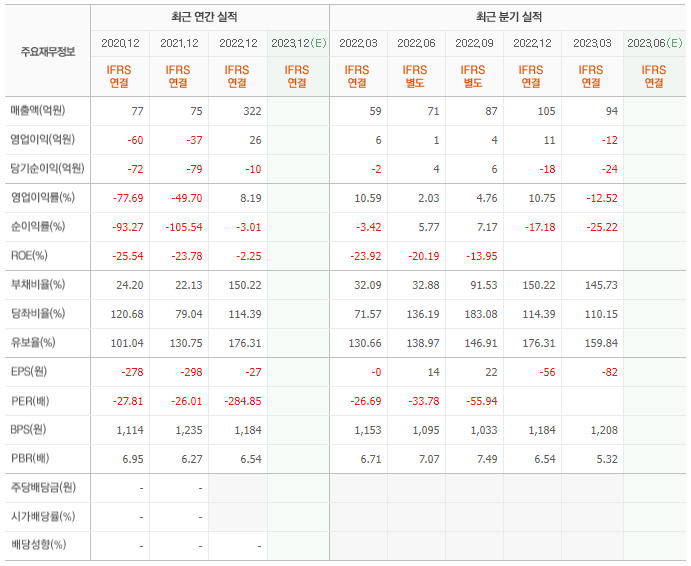Image resolution: width=691 pixels, height=566 pixels.
Task: Click the BPS(원) row label
Action: [x=28, y=429]
